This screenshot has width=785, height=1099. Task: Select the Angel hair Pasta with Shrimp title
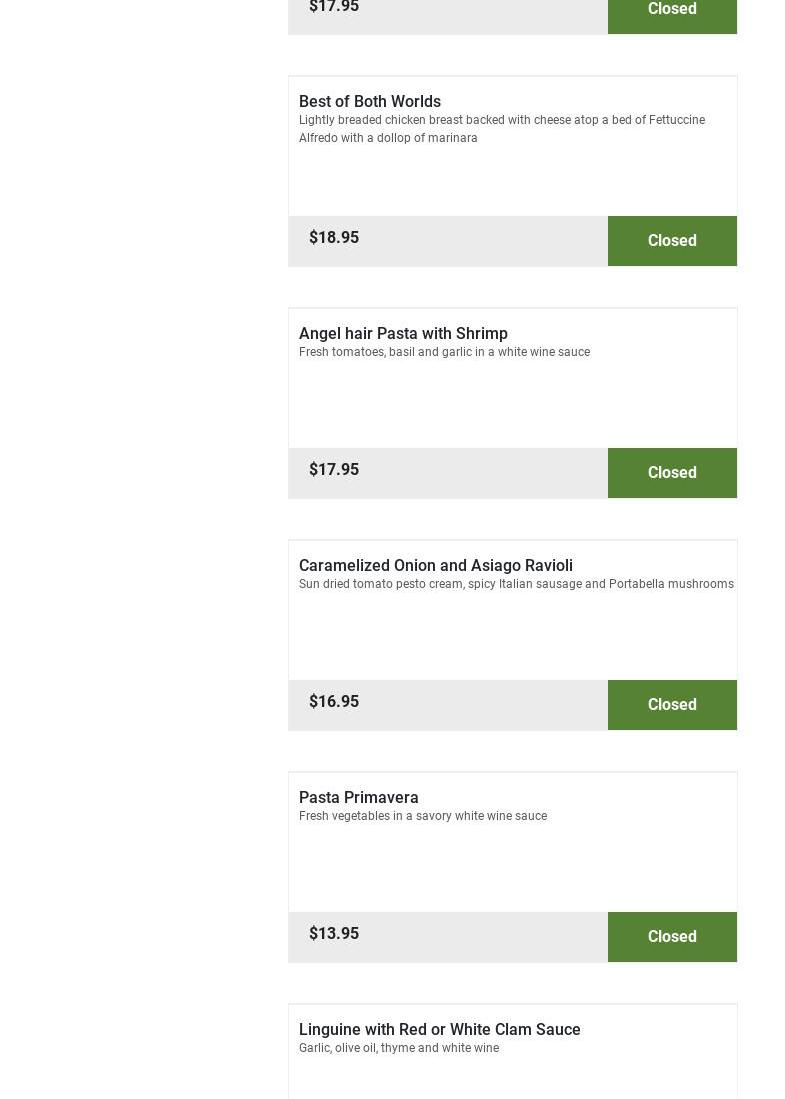click(x=403, y=333)
